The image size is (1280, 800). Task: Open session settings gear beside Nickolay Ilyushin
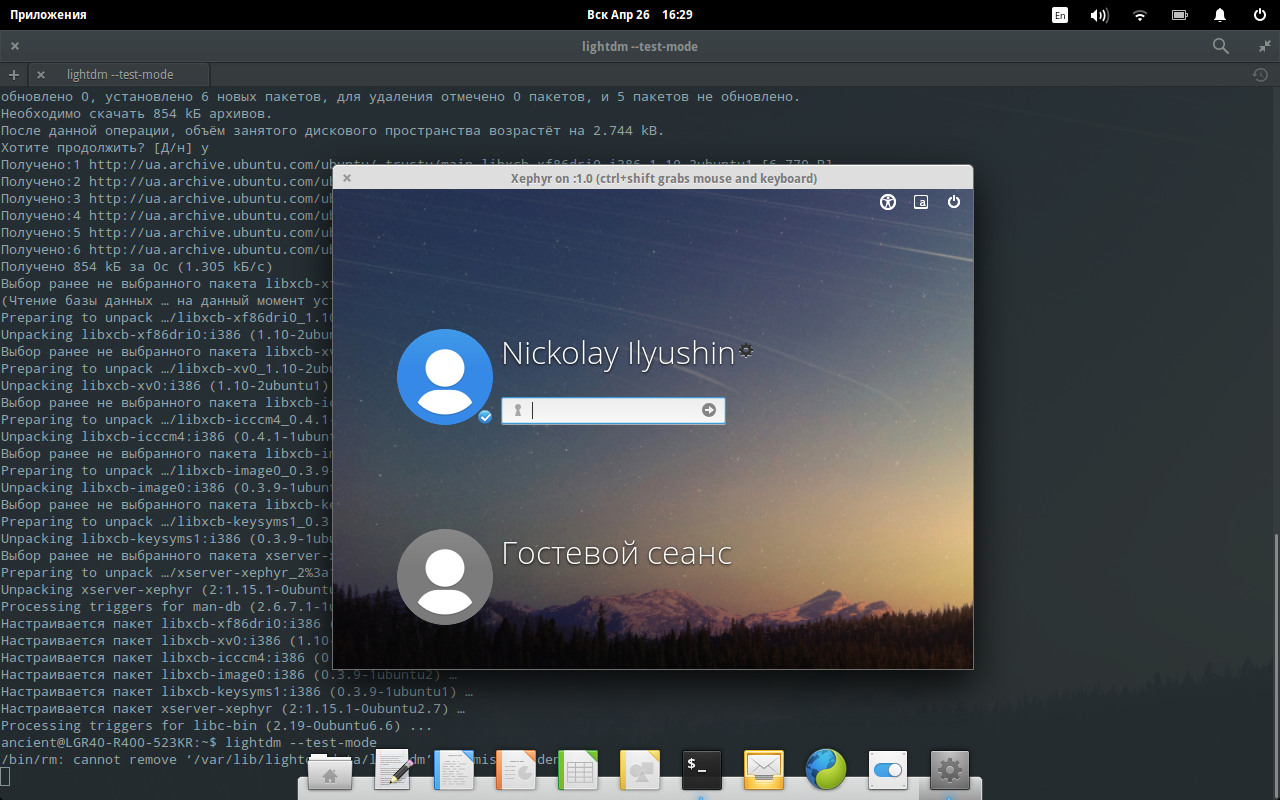tap(746, 350)
